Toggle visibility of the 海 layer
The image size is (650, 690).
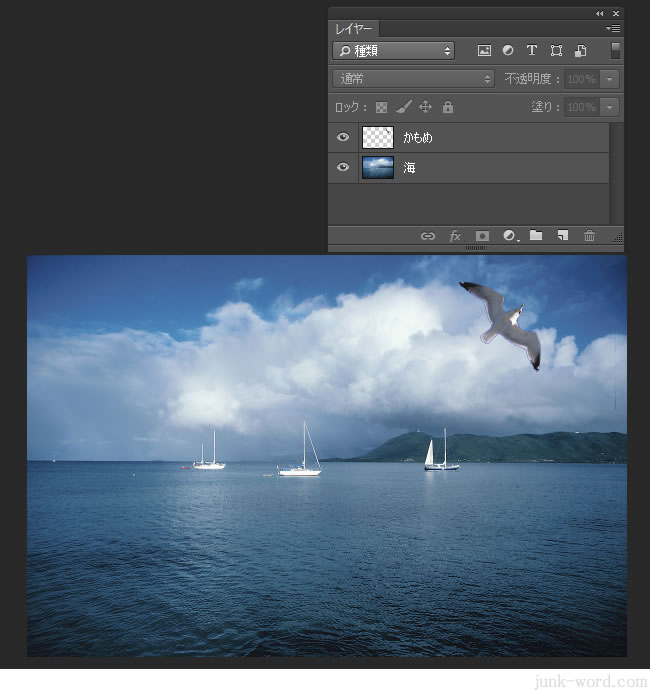coord(343,167)
